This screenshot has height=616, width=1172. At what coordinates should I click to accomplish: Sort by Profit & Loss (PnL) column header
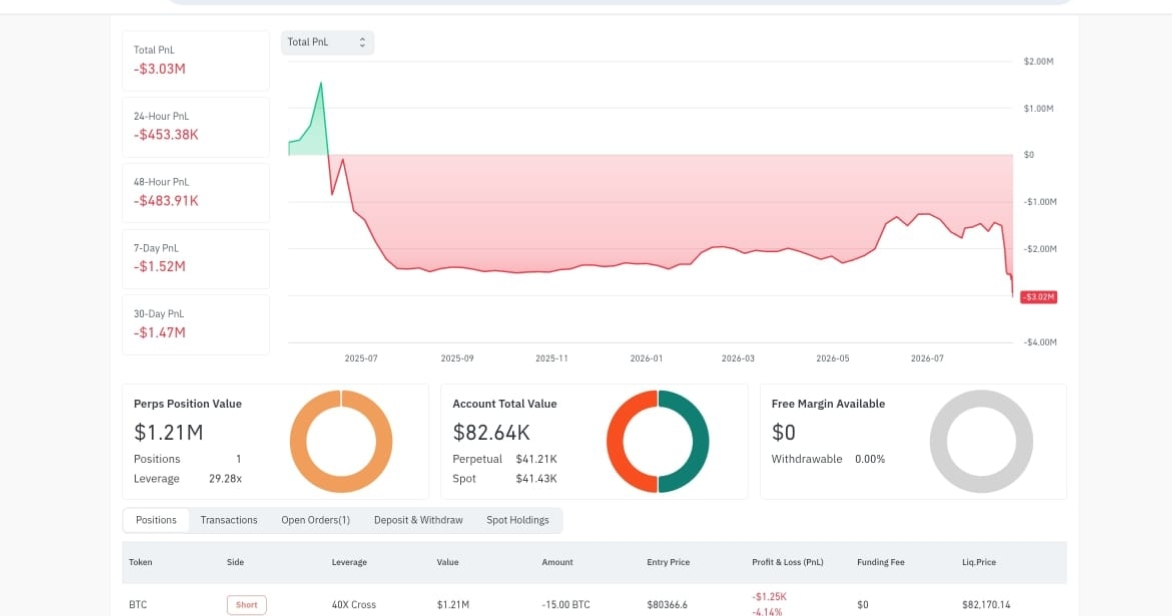787,562
